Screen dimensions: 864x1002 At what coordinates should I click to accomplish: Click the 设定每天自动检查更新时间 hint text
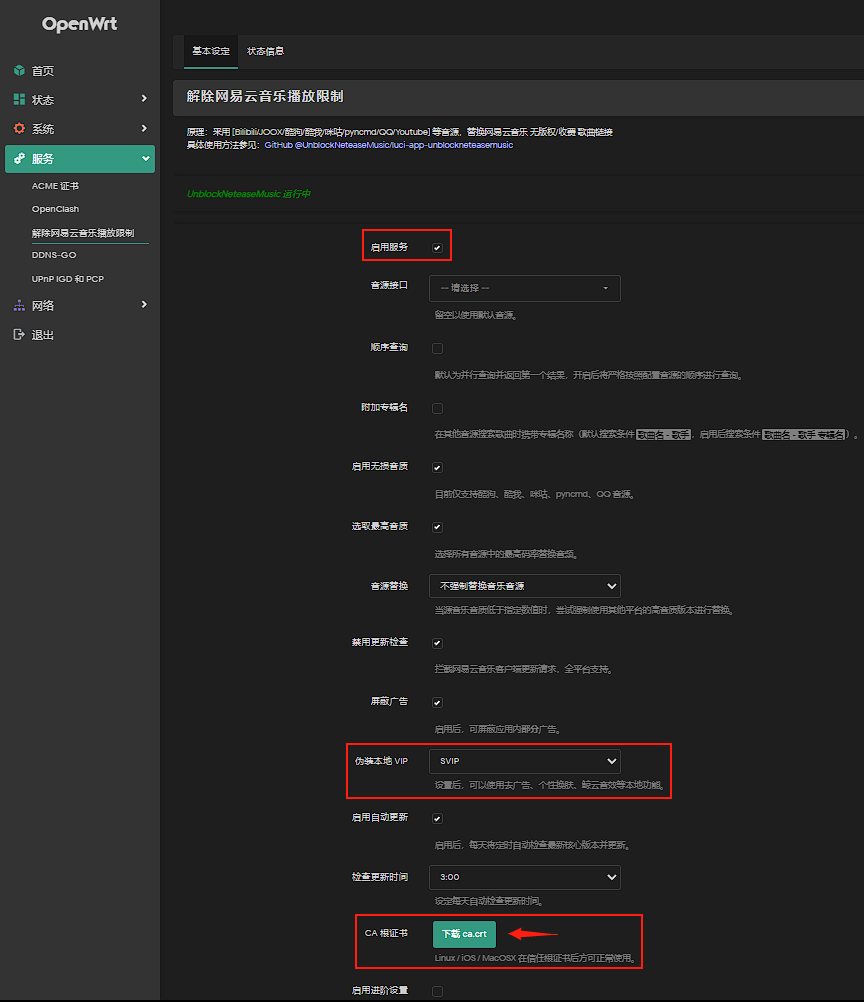click(x=489, y=901)
